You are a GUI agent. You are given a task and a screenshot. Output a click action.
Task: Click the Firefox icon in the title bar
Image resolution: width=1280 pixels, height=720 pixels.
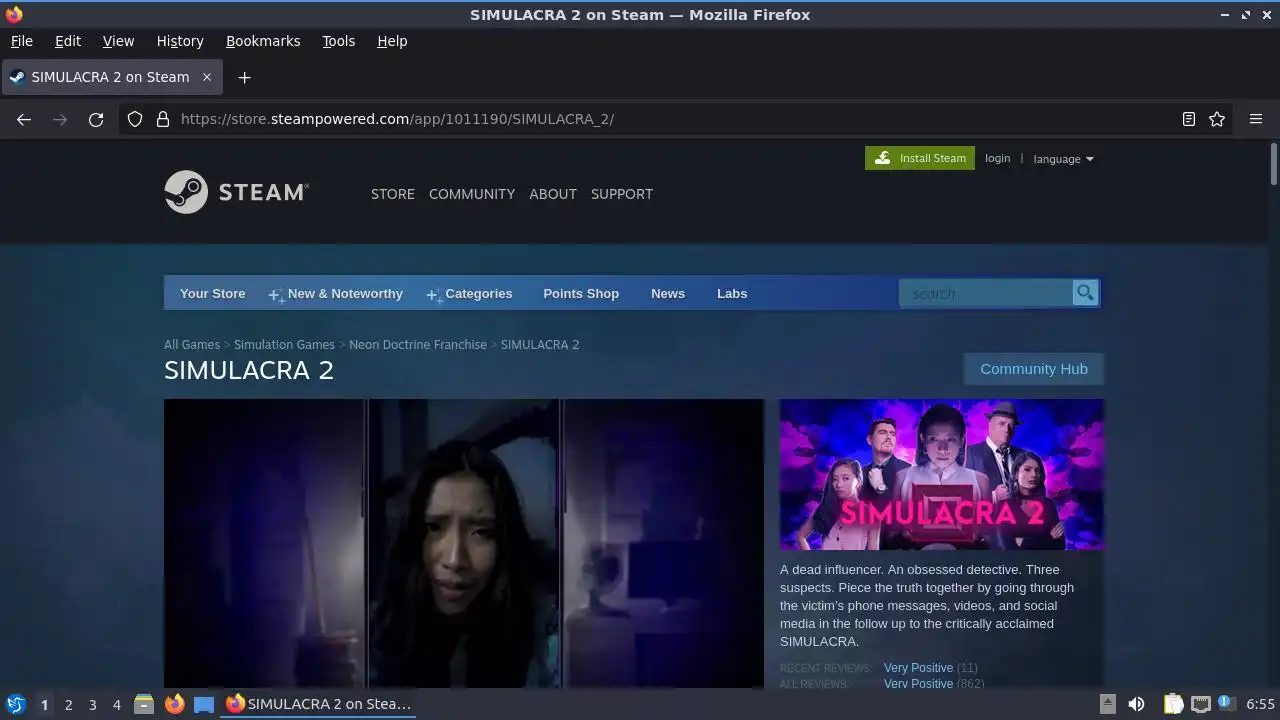pyautogui.click(x=13, y=14)
